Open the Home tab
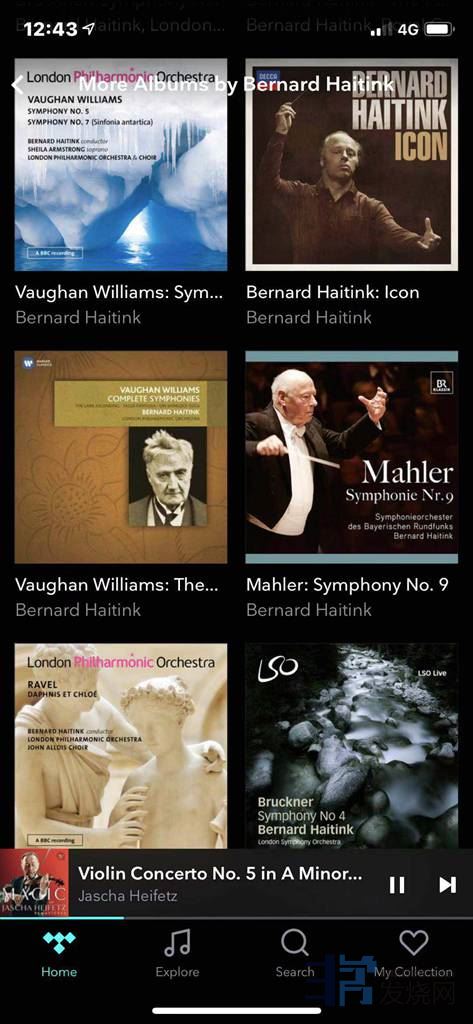The image size is (473, 1024). pos(59,954)
